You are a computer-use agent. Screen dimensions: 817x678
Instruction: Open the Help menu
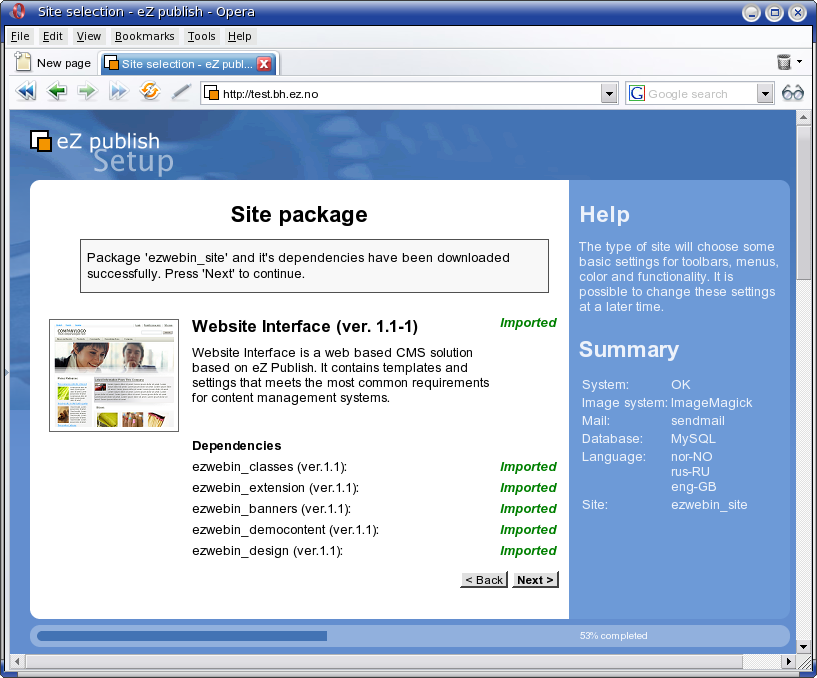pyautogui.click(x=240, y=36)
